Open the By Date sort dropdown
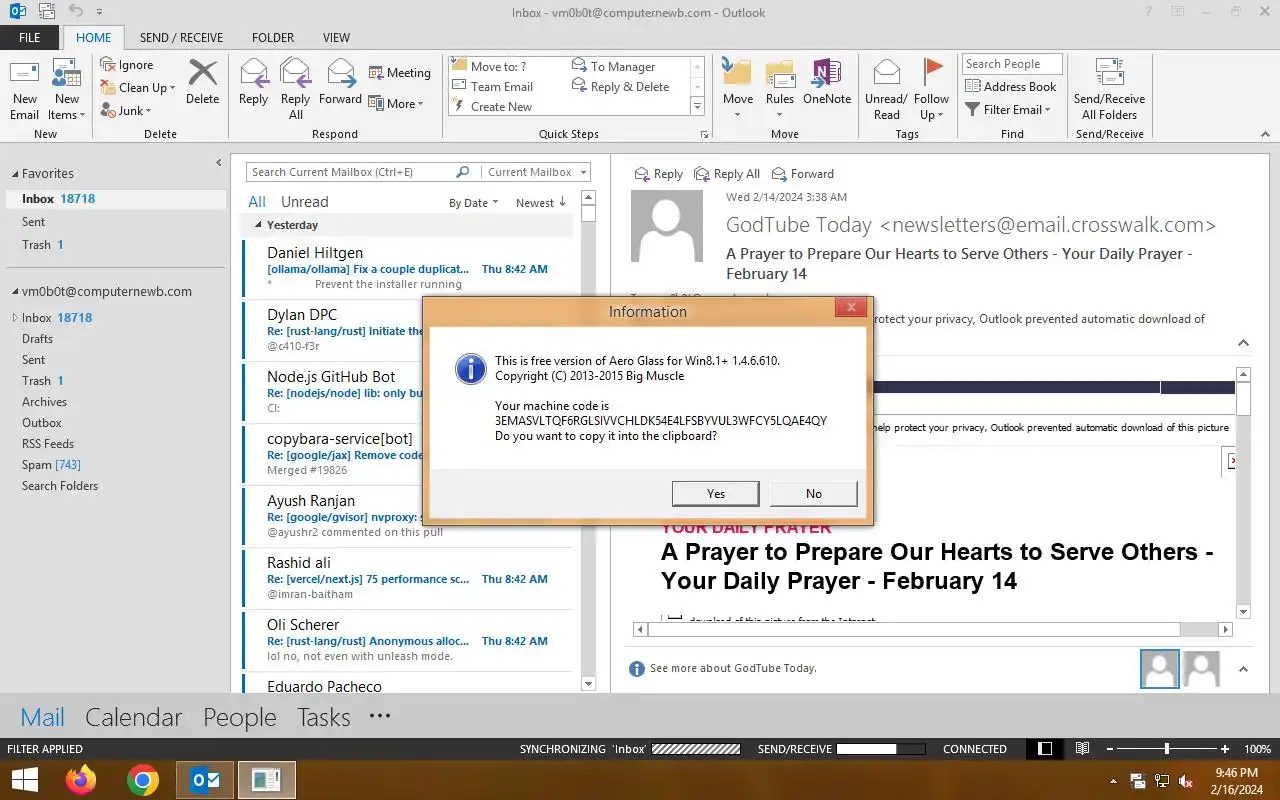The image size is (1280, 800). pyautogui.click(x=474, y=203)
